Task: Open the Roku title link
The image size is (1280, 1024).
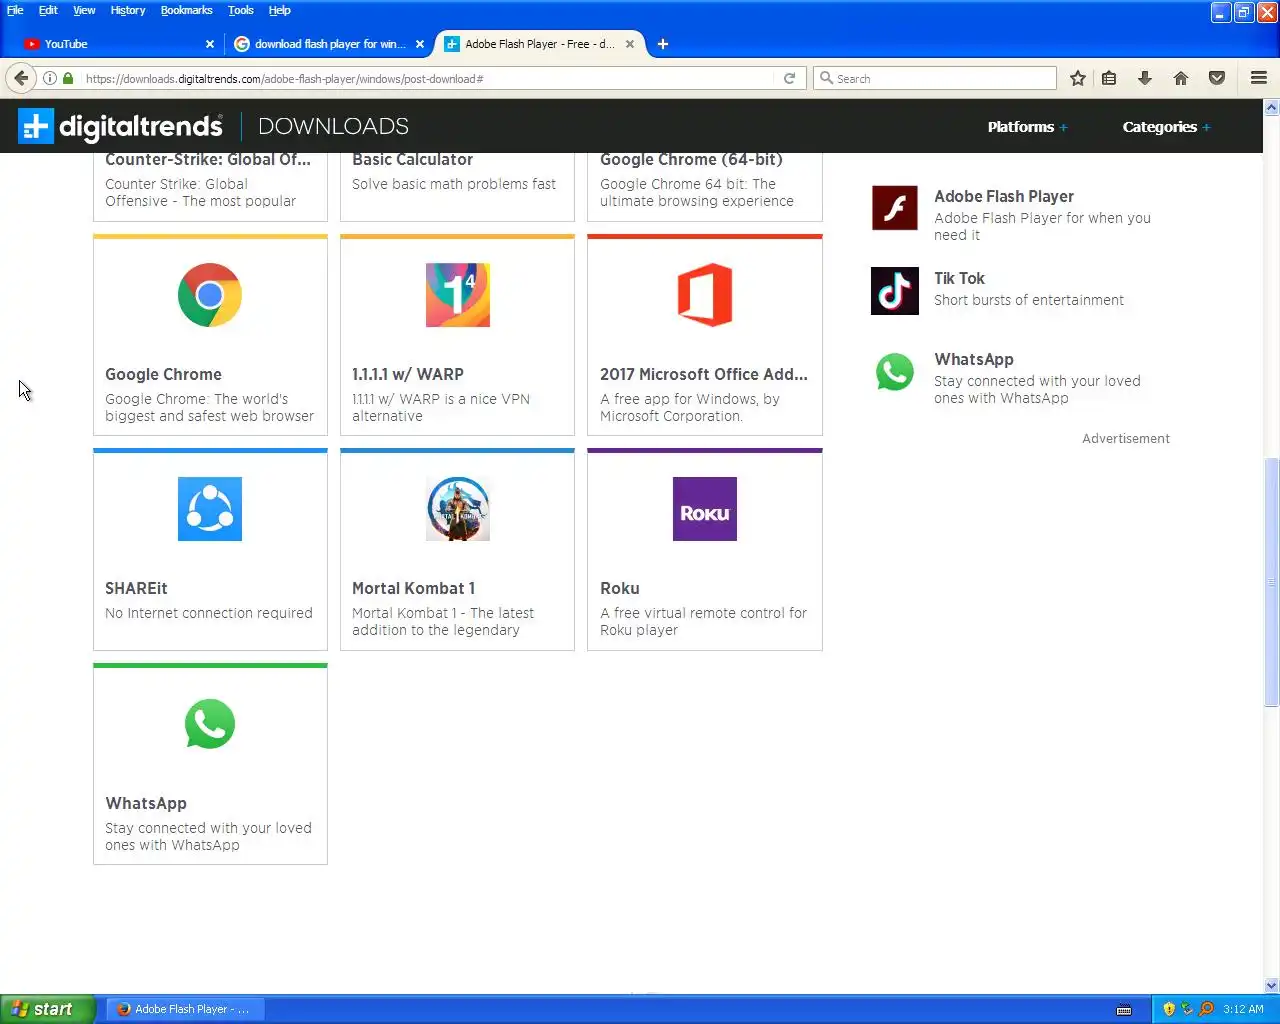Action: (x=620, y=588)
